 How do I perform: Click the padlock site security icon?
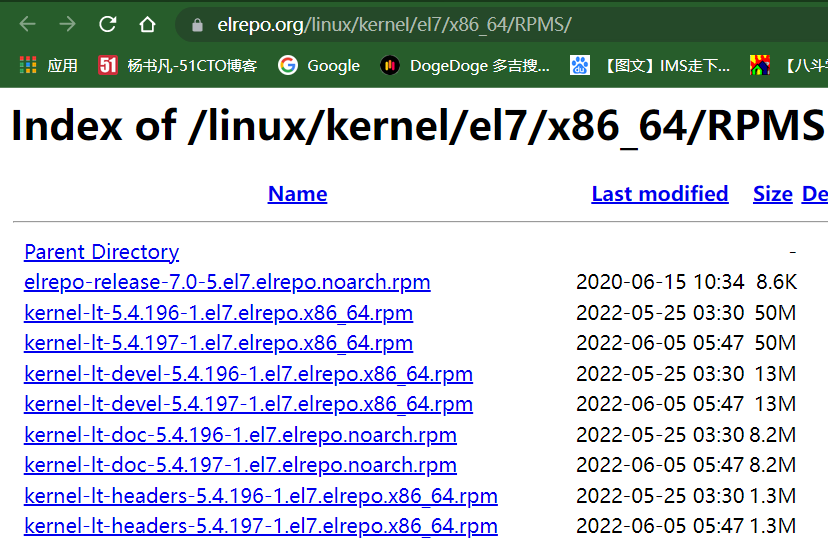[x=197, y=25]
